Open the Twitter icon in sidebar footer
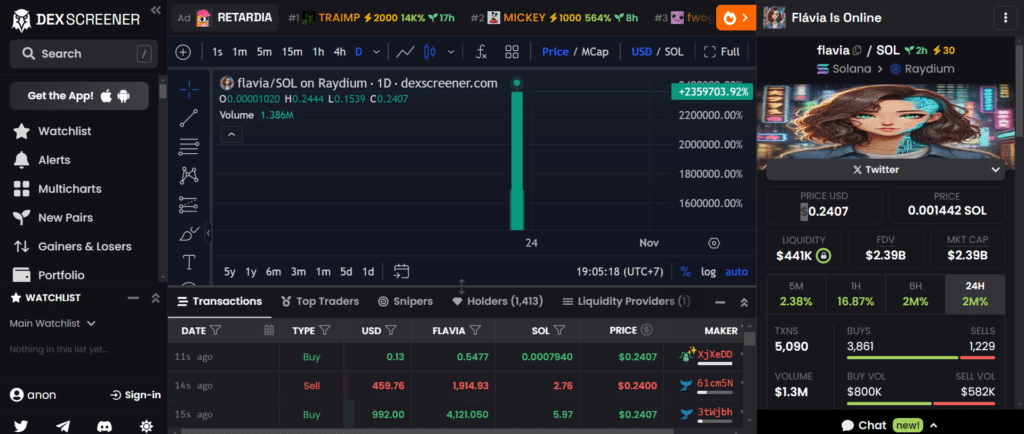Image resolution: width=1024 pixels, height=434 pixels. coord(21,426)
